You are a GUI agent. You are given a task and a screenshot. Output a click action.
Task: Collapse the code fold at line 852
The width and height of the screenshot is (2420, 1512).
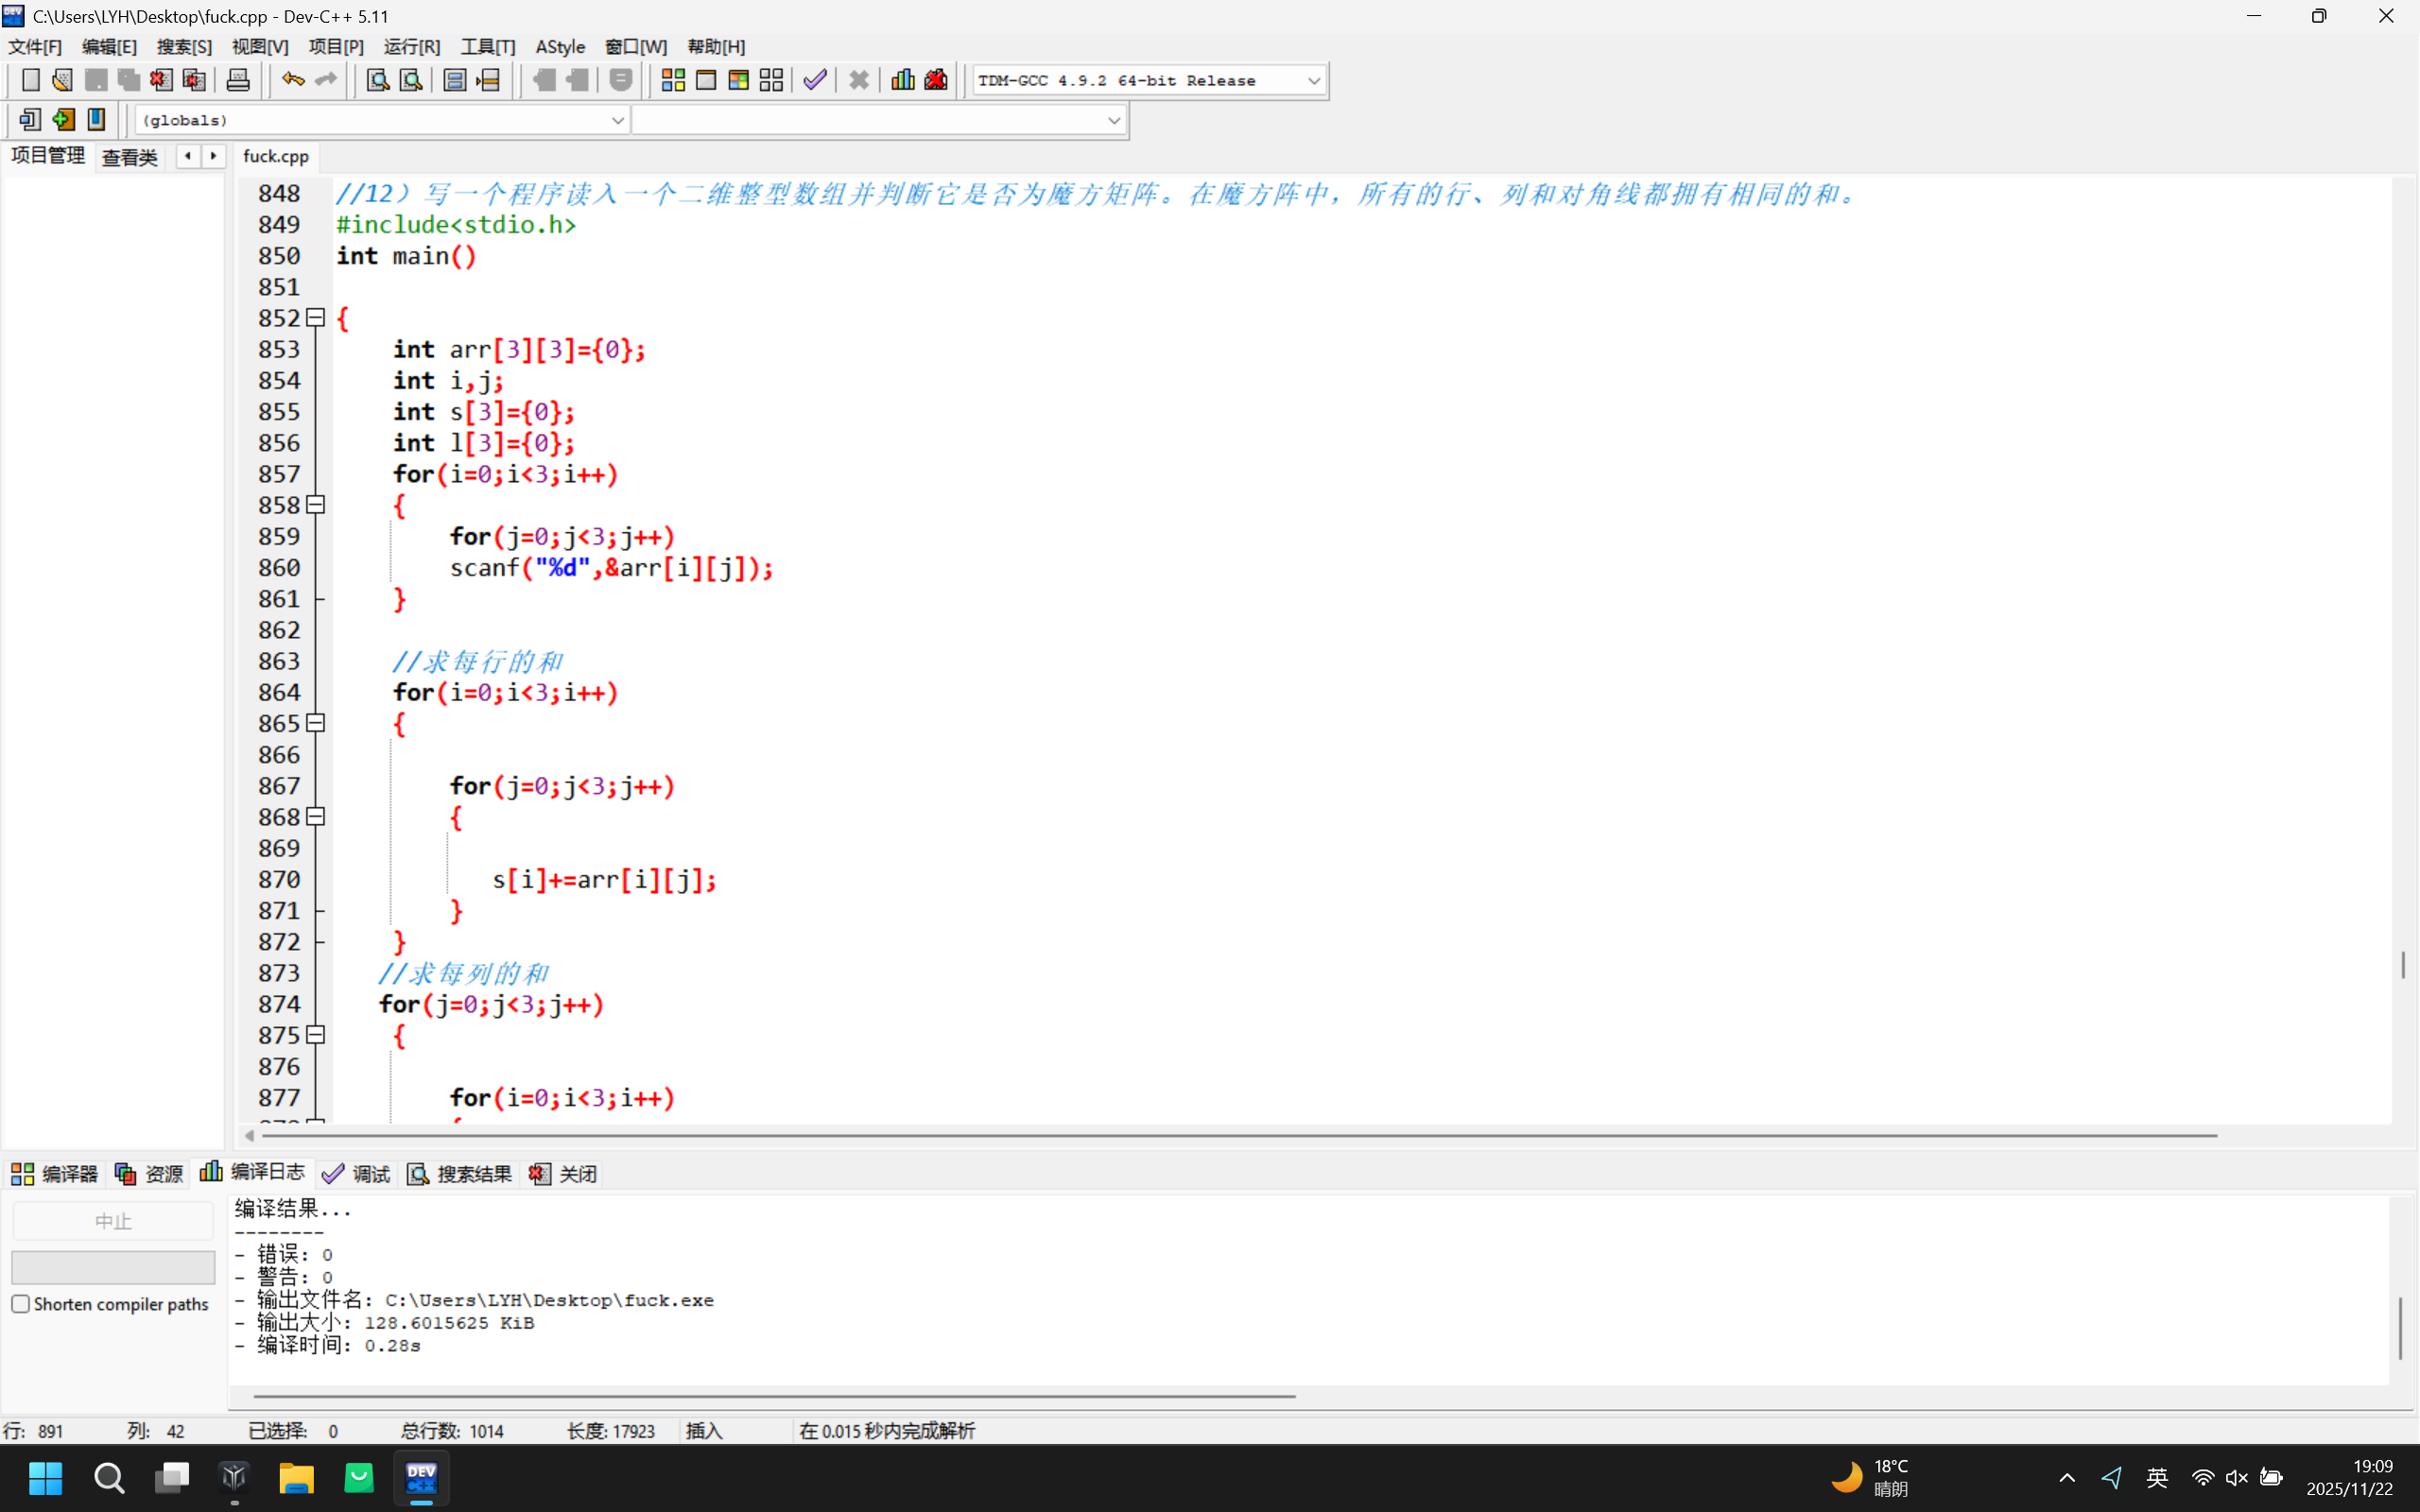(316, 318)
